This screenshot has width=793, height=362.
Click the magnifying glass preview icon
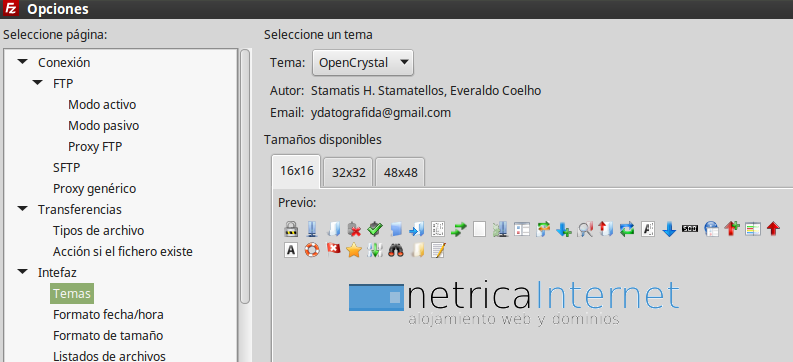click(585, 230)
